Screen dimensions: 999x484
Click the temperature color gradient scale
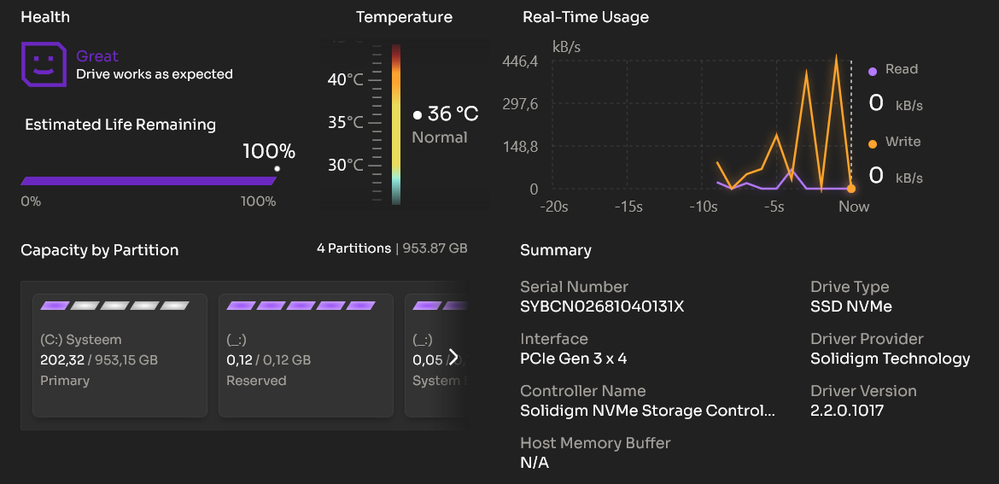(396, 123)
